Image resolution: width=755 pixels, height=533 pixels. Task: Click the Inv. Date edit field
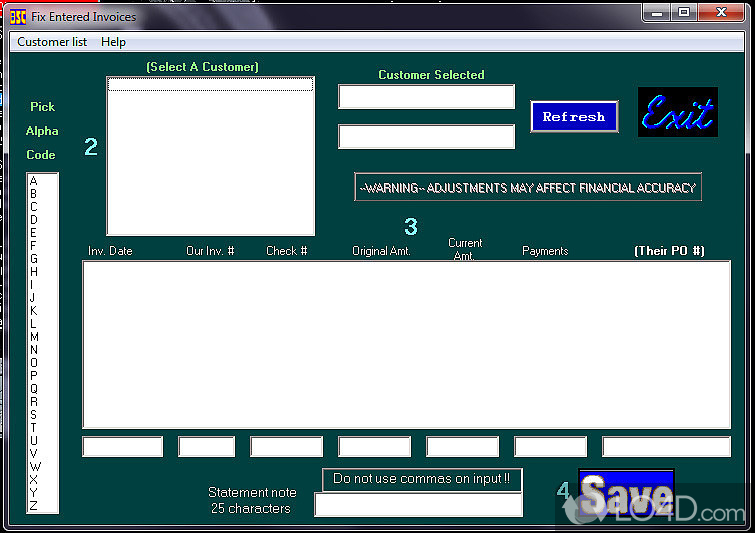tap(122, 447)
